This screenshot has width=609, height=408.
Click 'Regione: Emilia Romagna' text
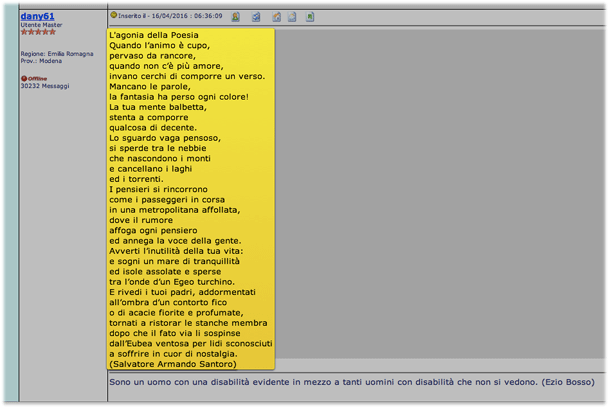57,54
